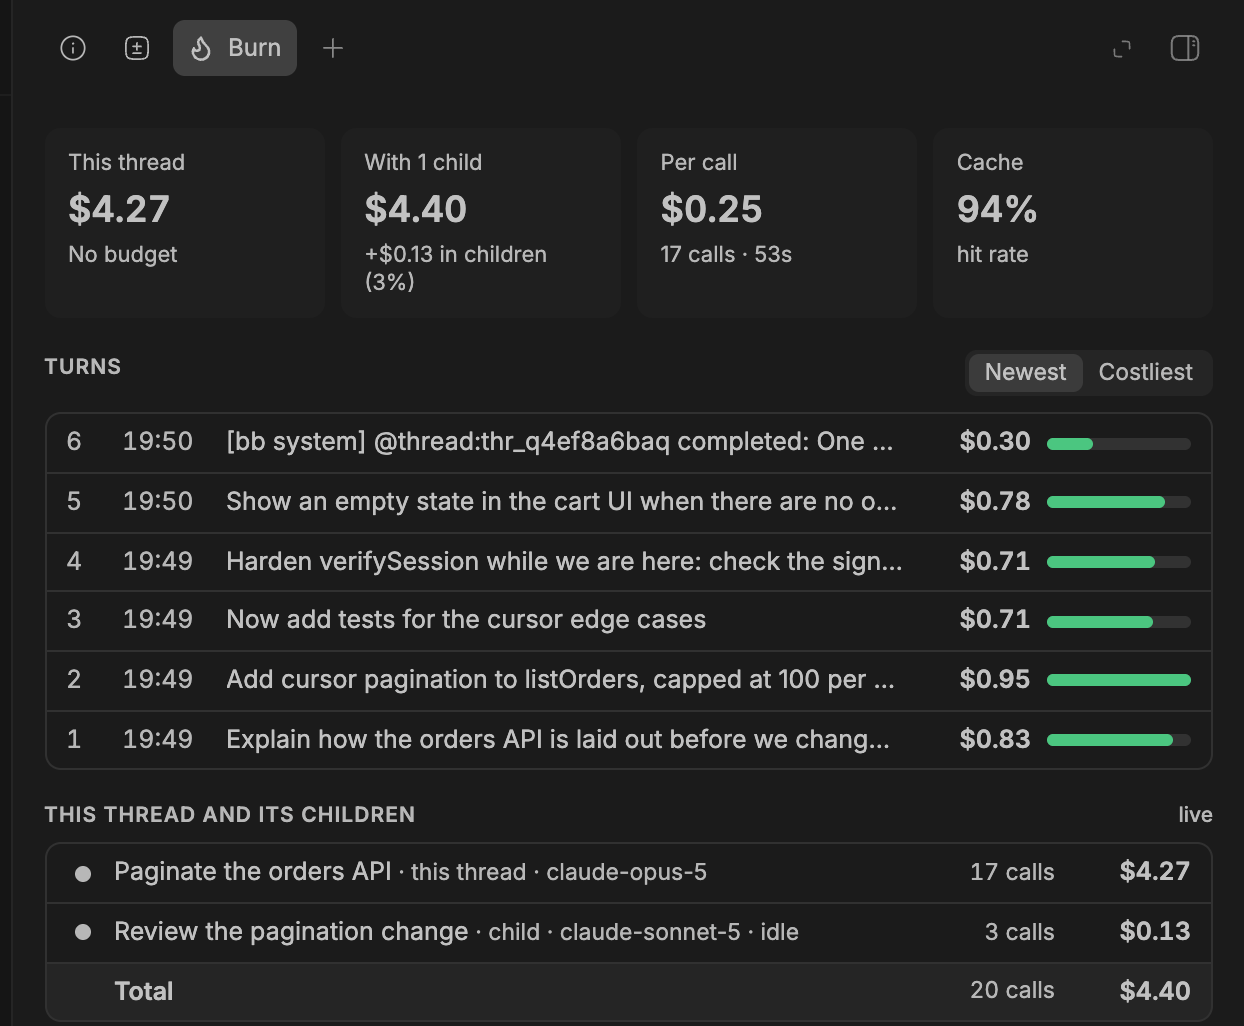
Task: Click the $0.30 cost bar for turn 6
Action: [1119, 443]
